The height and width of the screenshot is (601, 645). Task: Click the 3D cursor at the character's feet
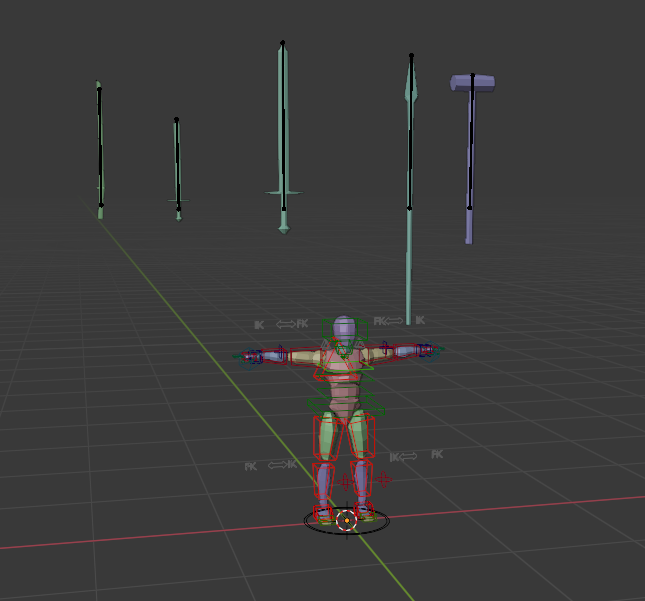pos(346,520)
